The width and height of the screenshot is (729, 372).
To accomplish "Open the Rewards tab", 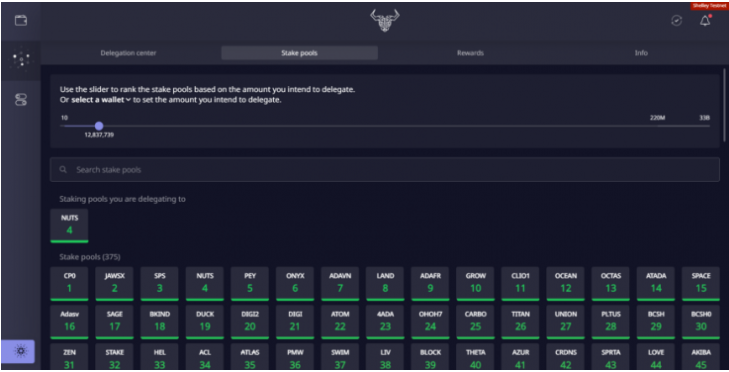I will pos(470,53).
